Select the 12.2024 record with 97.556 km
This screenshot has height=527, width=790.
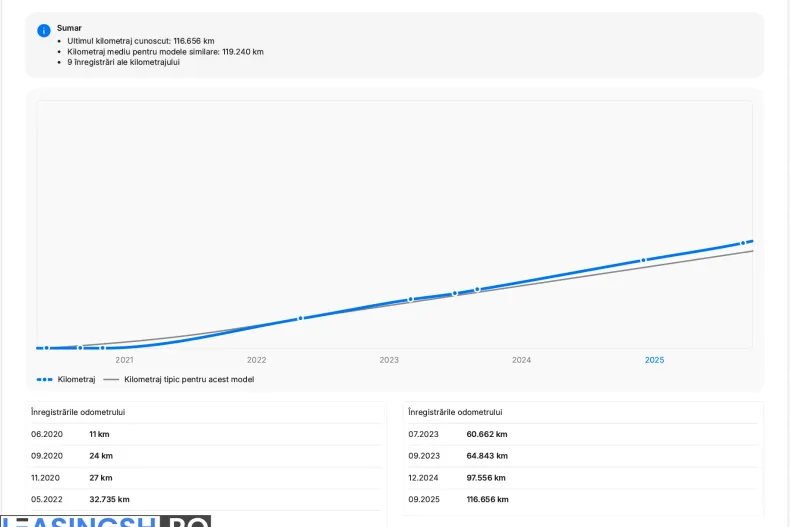click(x=582, y=478)
